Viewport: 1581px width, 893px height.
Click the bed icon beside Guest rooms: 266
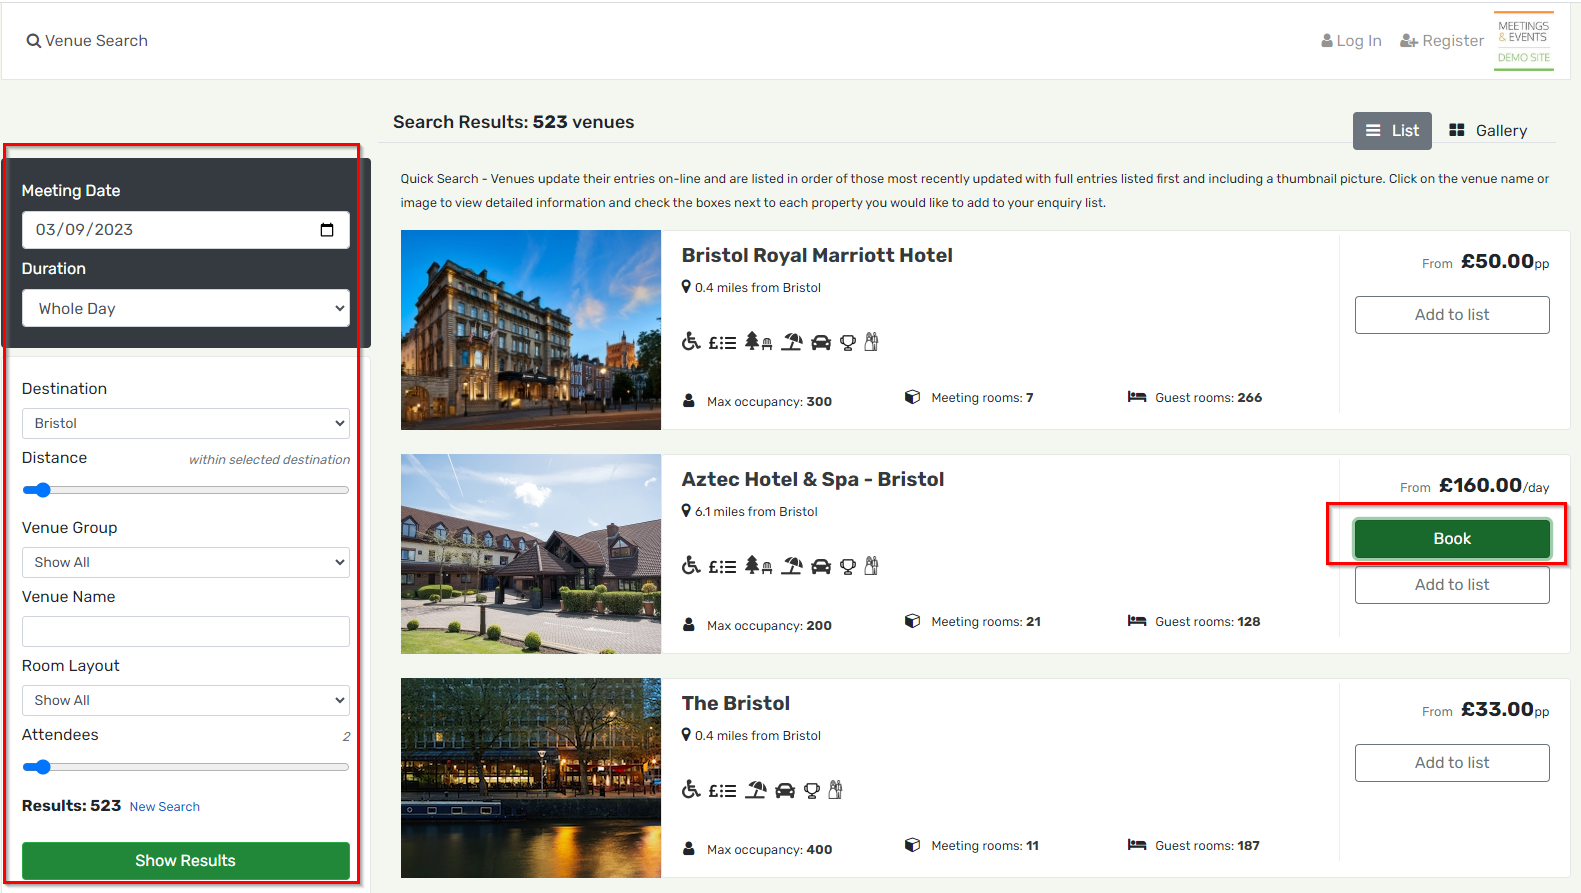tap(1137, 397)
